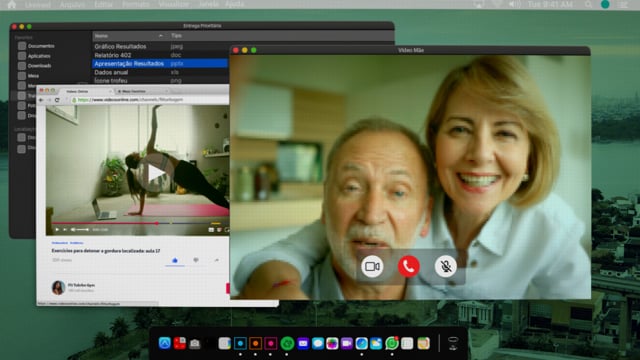Open the purple mail app in dock
The height and width of the screenshot is (360, 640).
pos(303,344)
